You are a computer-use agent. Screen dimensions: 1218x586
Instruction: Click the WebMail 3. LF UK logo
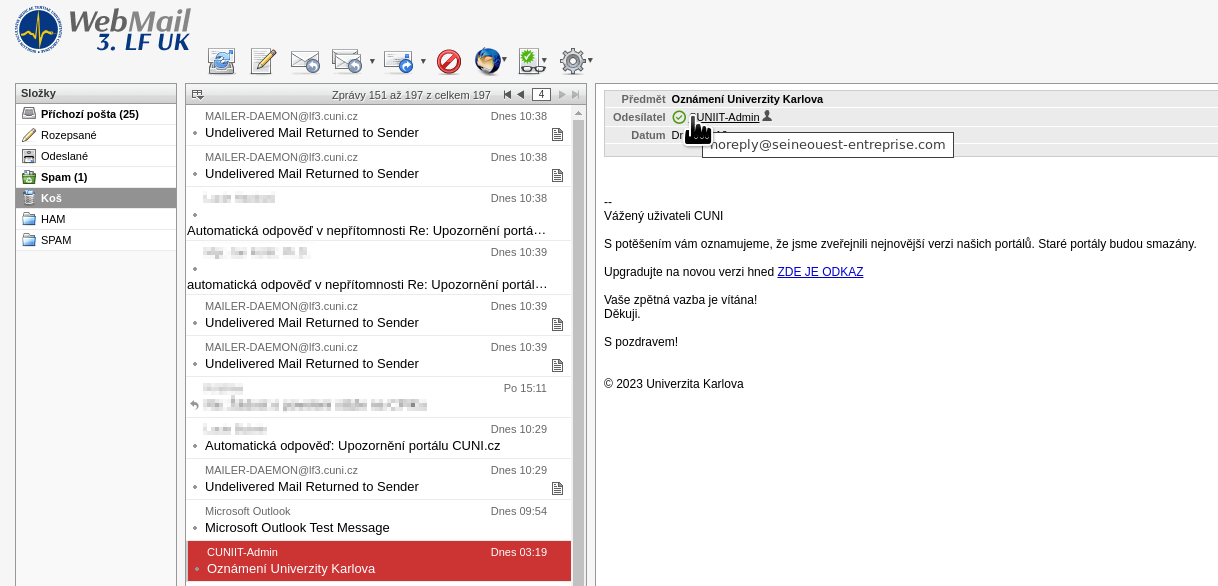101,28
